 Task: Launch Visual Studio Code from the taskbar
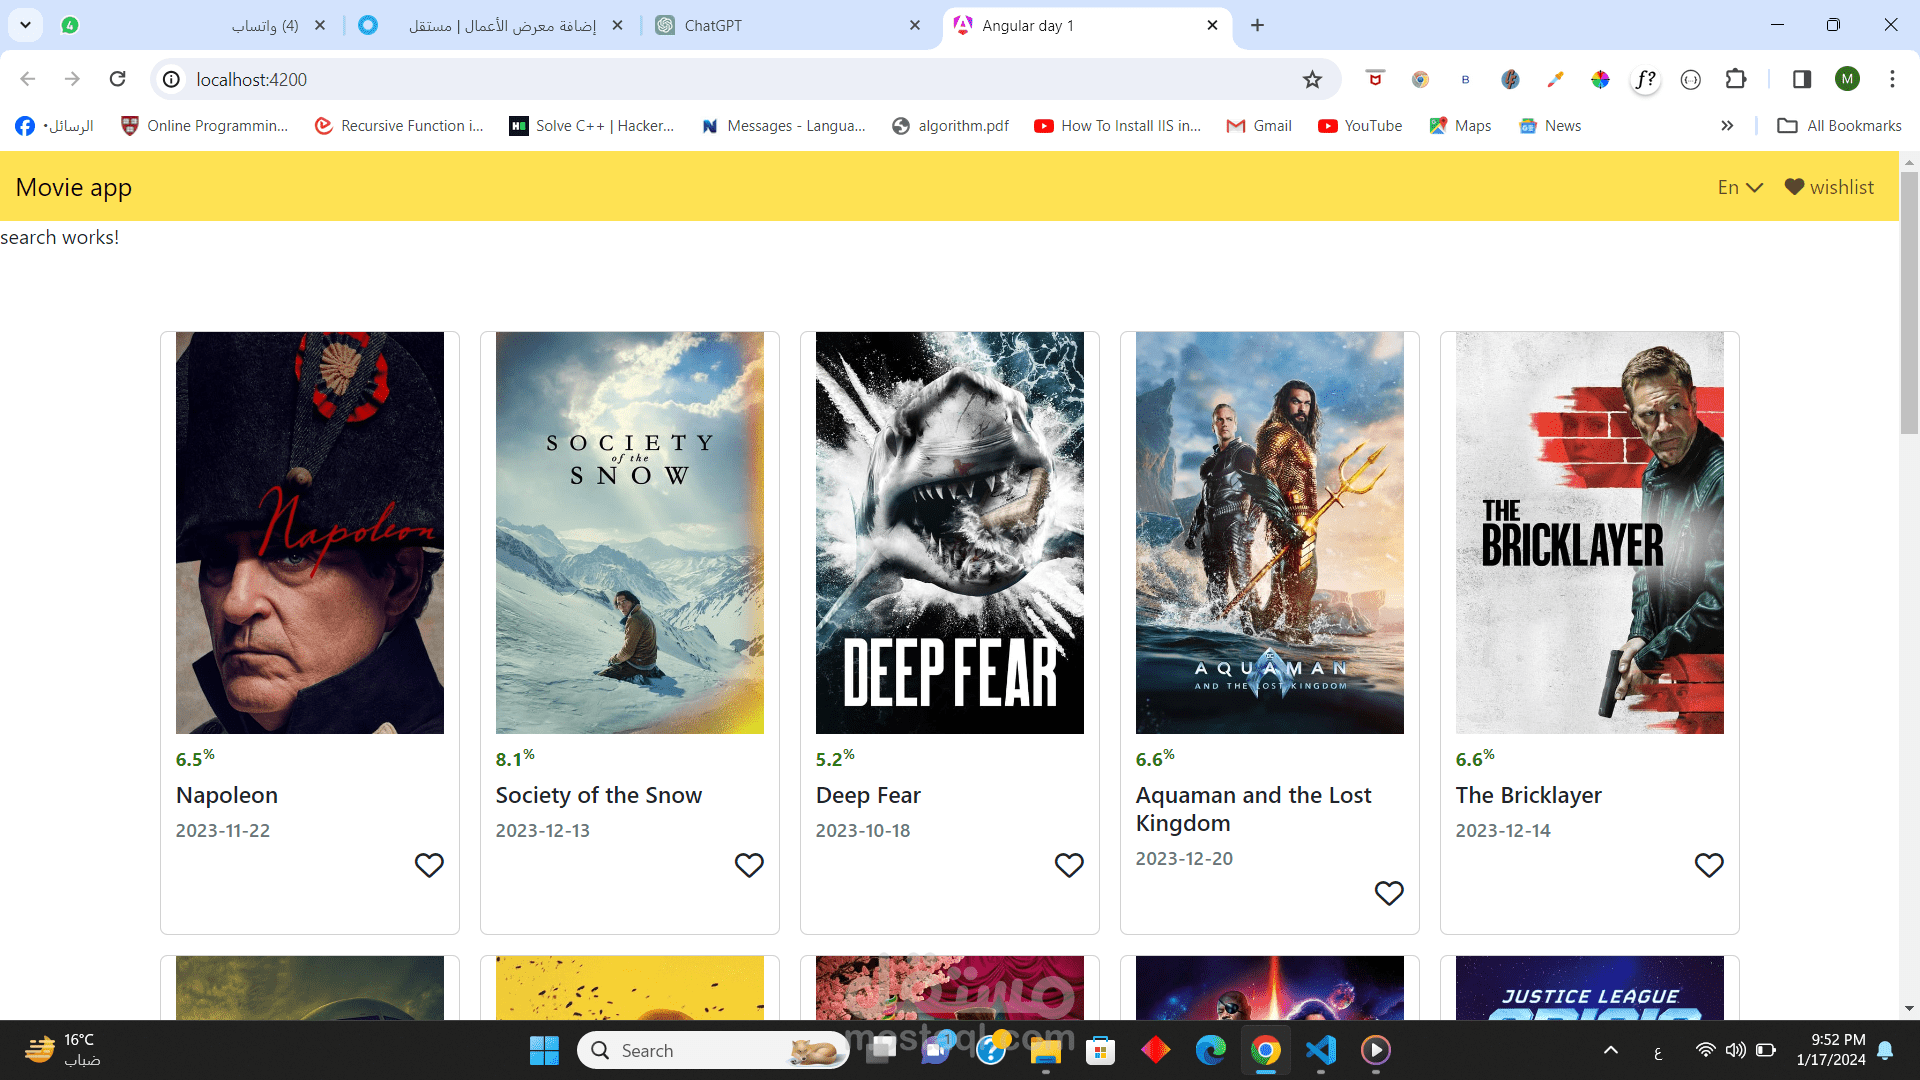coord(1321,1050)
